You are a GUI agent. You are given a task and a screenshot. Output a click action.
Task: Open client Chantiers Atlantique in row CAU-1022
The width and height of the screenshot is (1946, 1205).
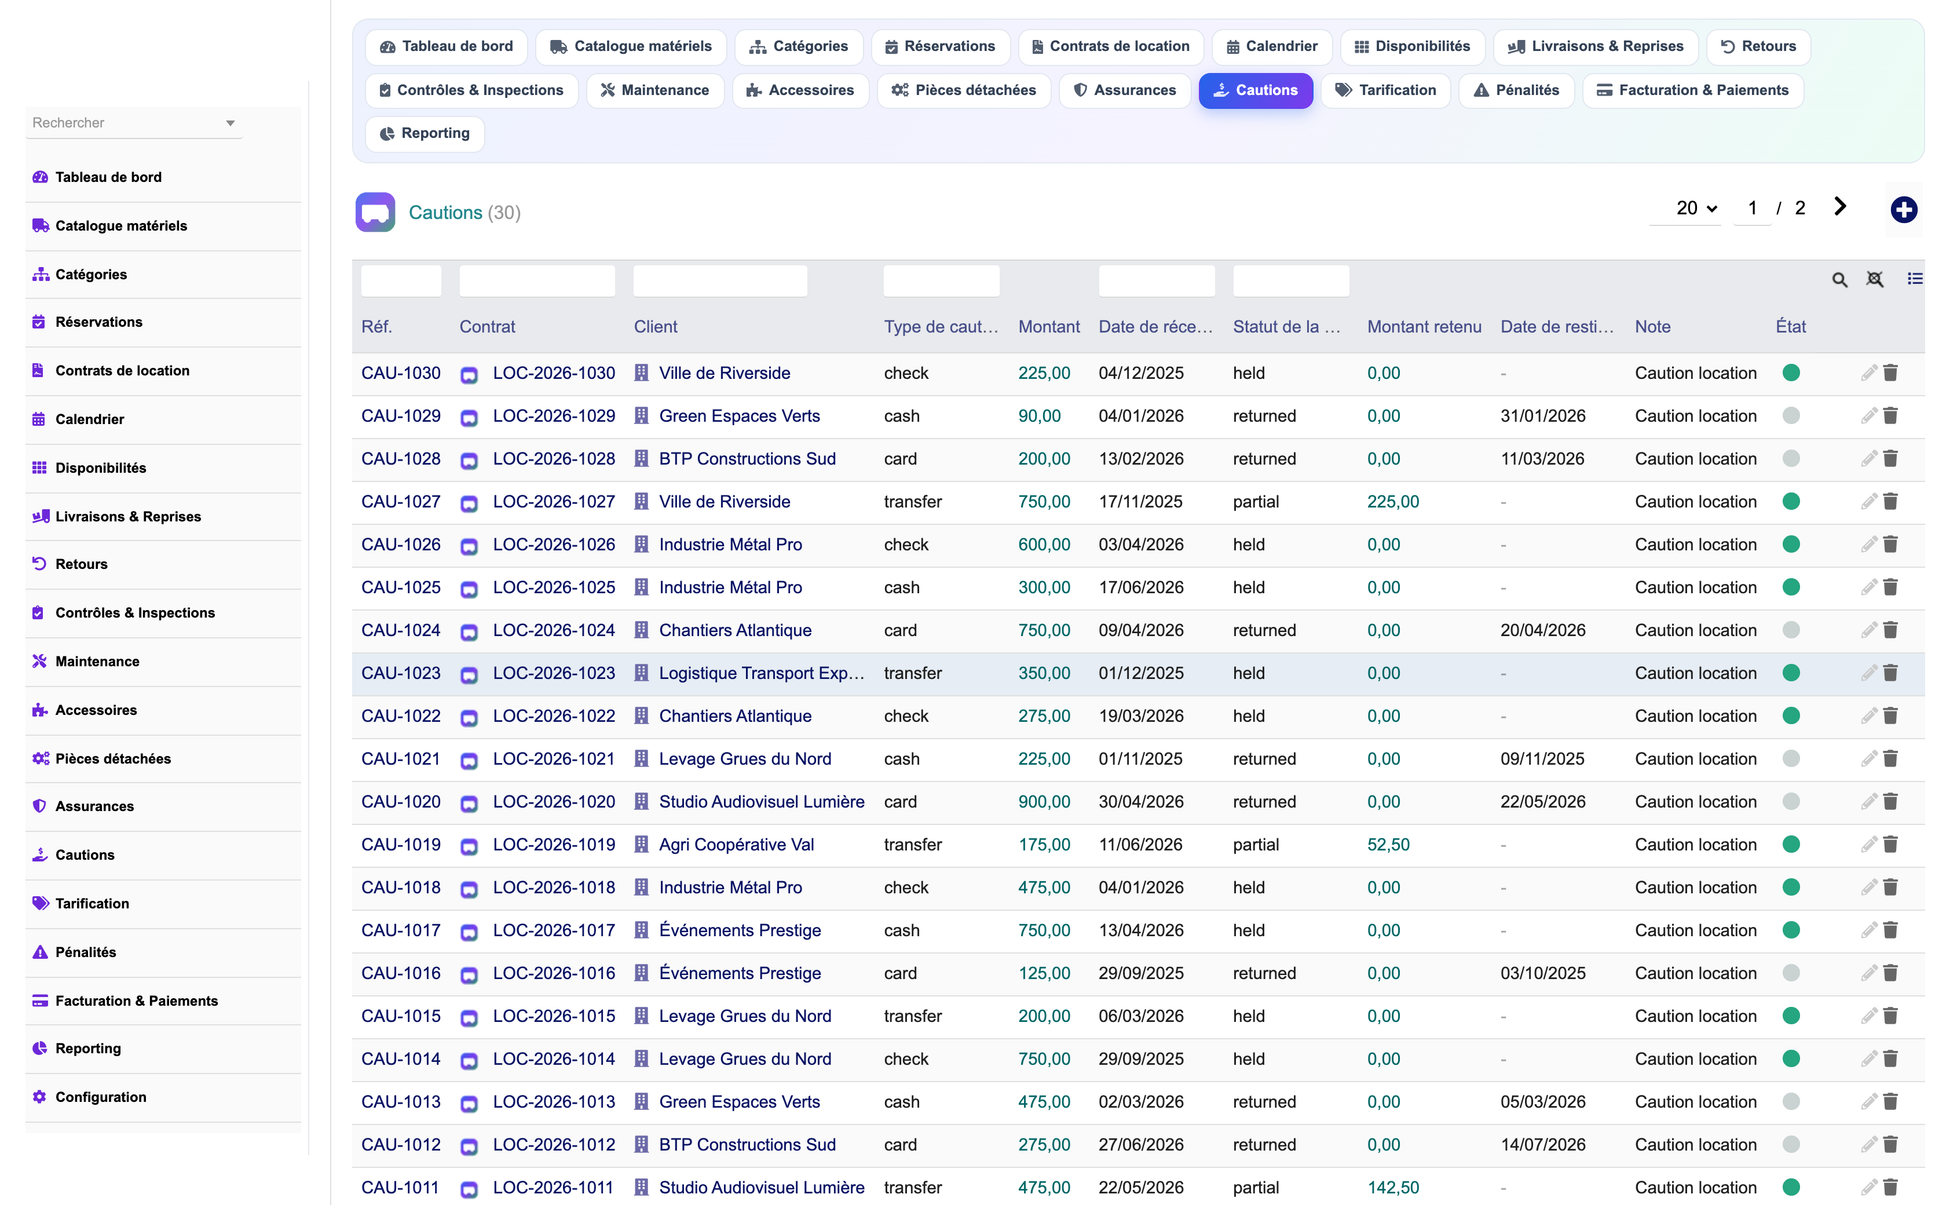[735, 716]
